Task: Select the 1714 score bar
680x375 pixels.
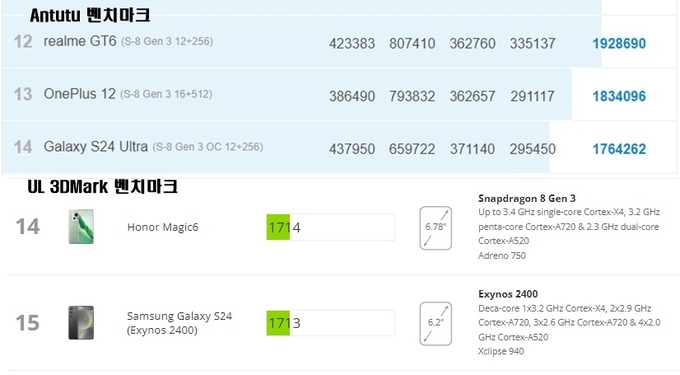Action: [x=330, y=227]
